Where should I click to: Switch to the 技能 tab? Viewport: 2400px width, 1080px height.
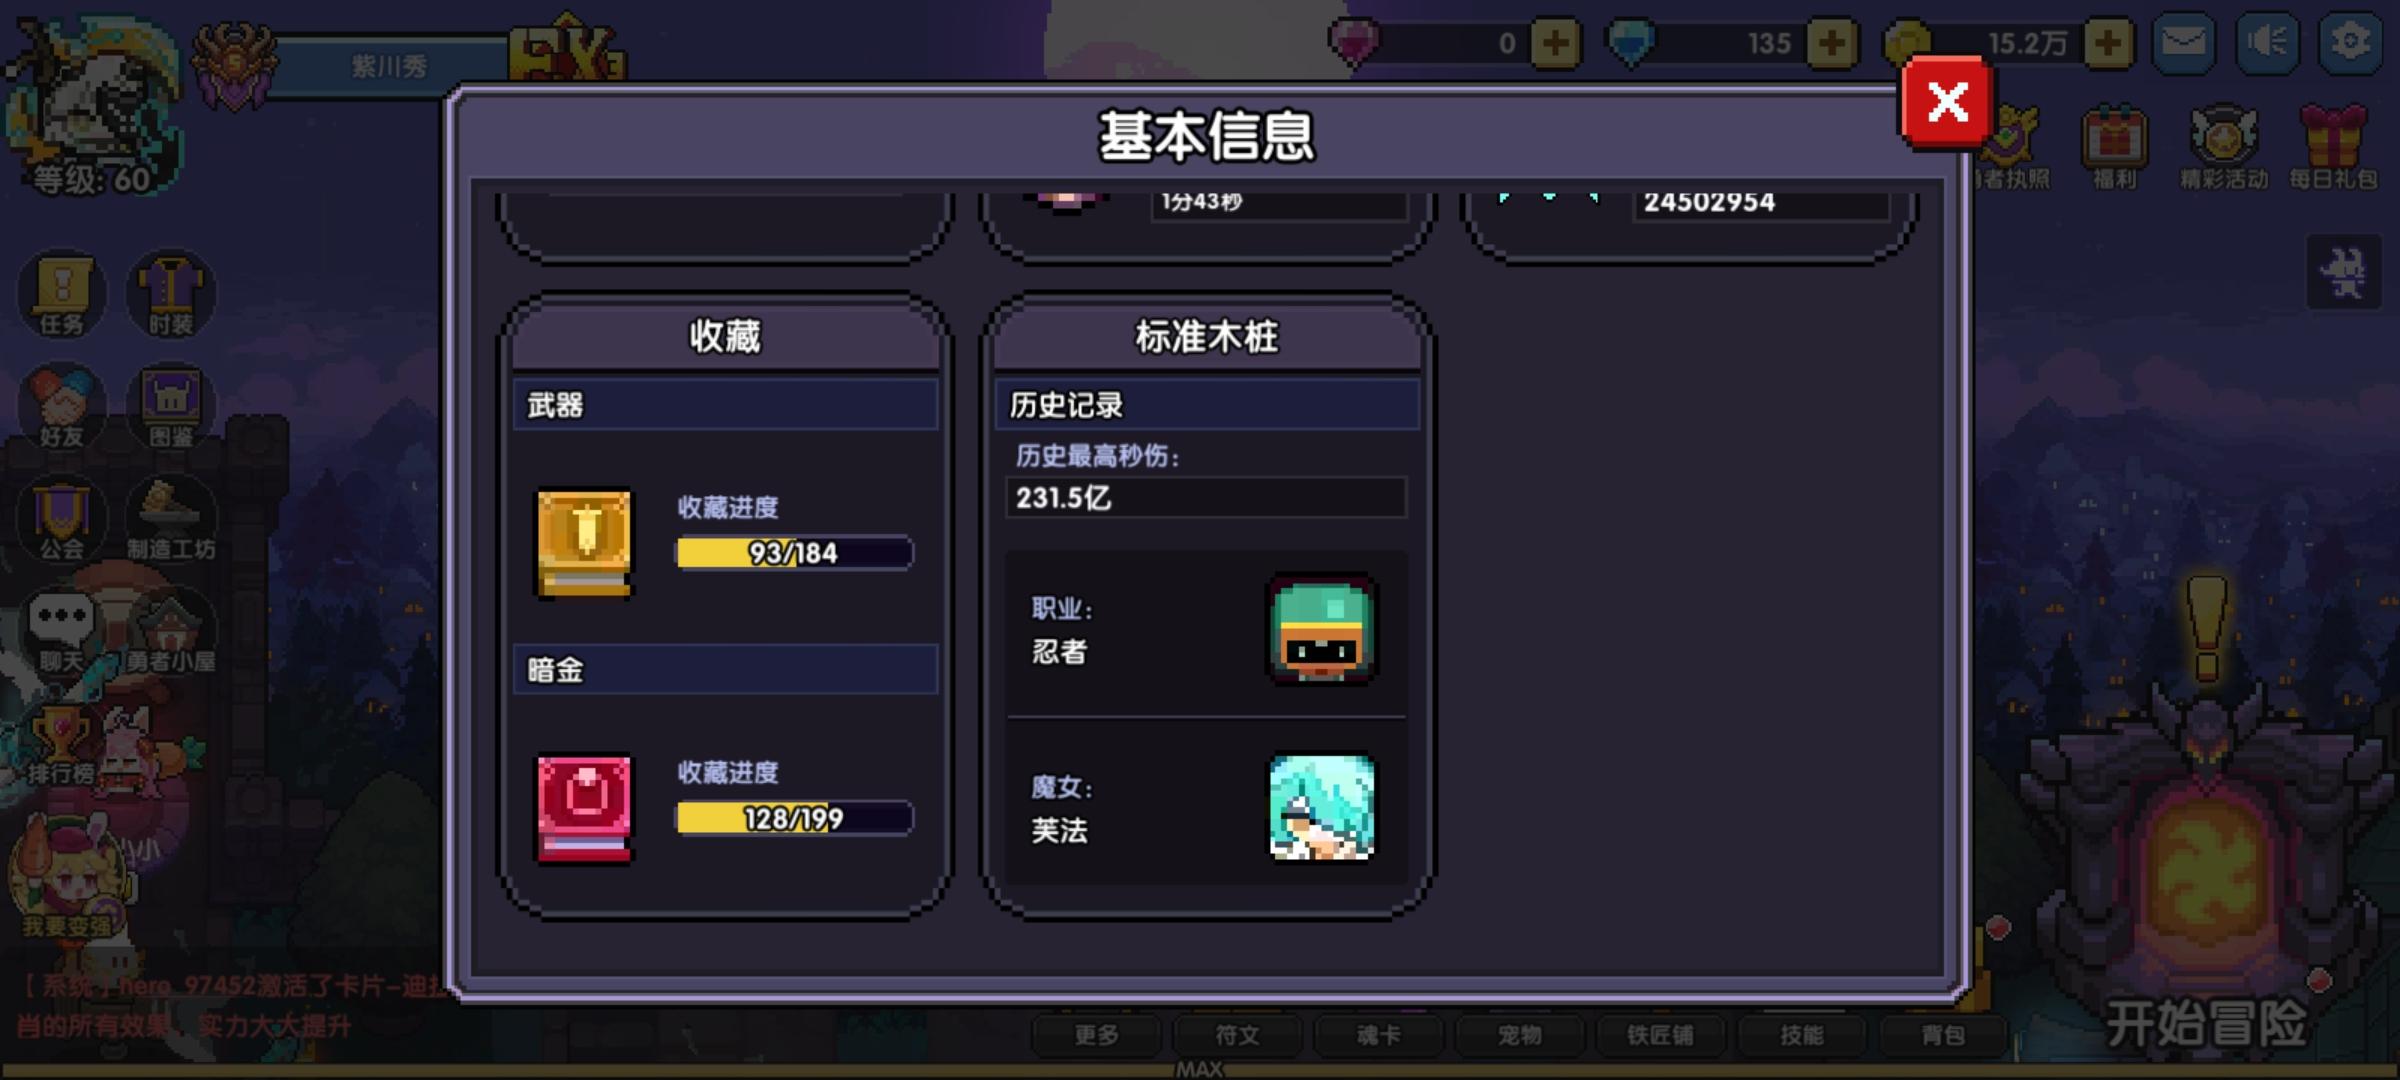(x=1802, y=1035)
